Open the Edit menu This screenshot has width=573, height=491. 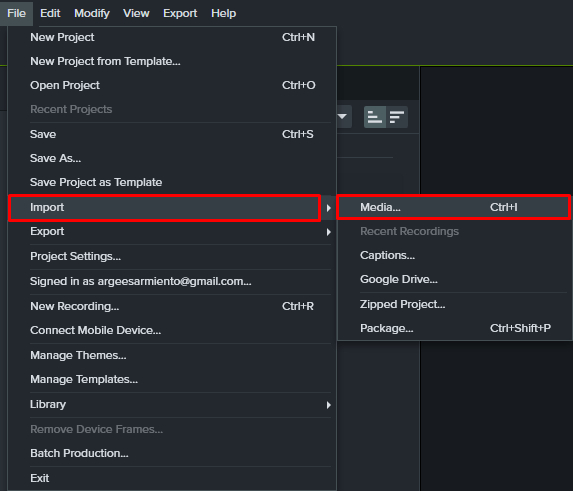point(50,13)
